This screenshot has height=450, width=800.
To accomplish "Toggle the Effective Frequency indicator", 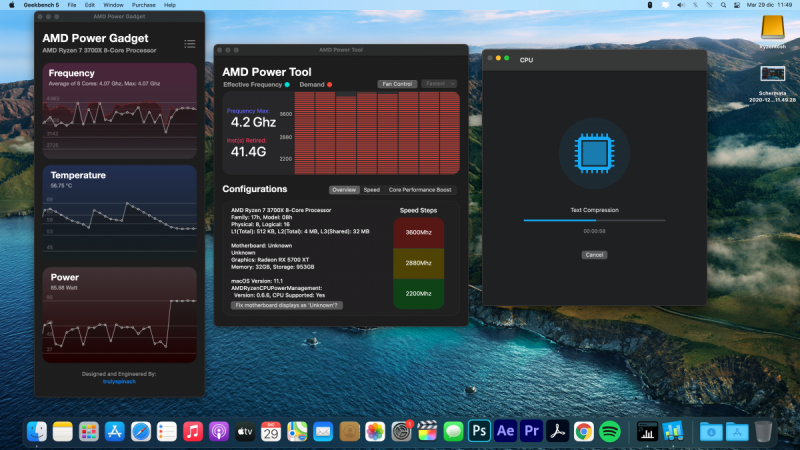I will tap(287, 85).
